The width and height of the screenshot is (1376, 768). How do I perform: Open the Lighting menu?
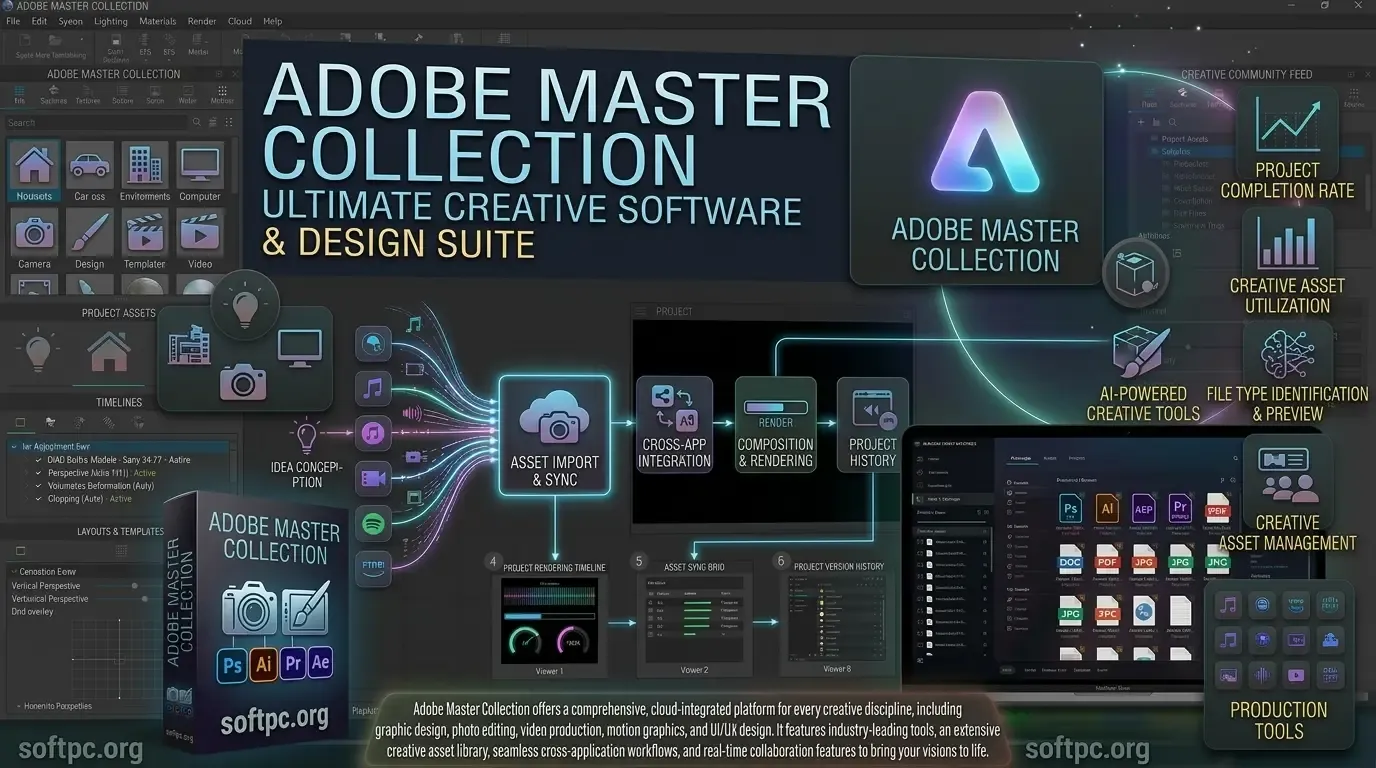tap(110, 21)
